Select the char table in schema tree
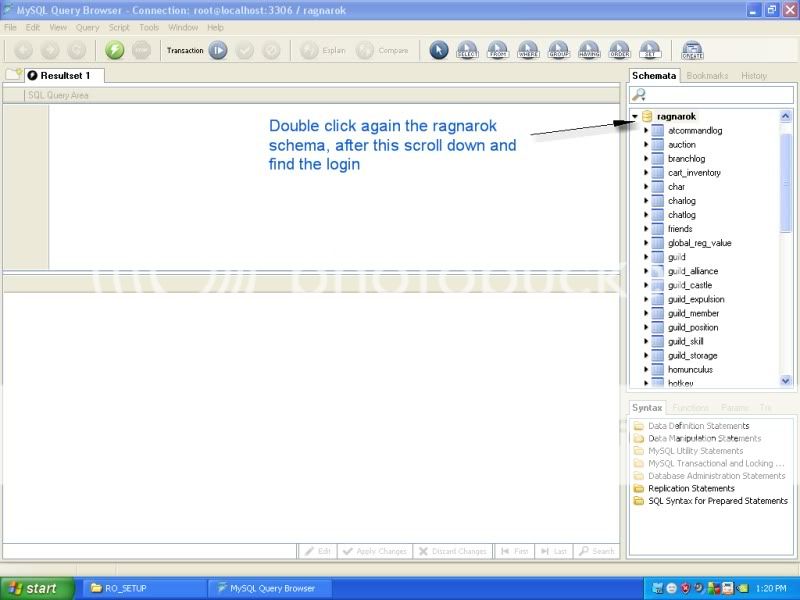Image resolution: width=800 pixels, height=600 pixels. pyautogui.click(x=676, y=187)
